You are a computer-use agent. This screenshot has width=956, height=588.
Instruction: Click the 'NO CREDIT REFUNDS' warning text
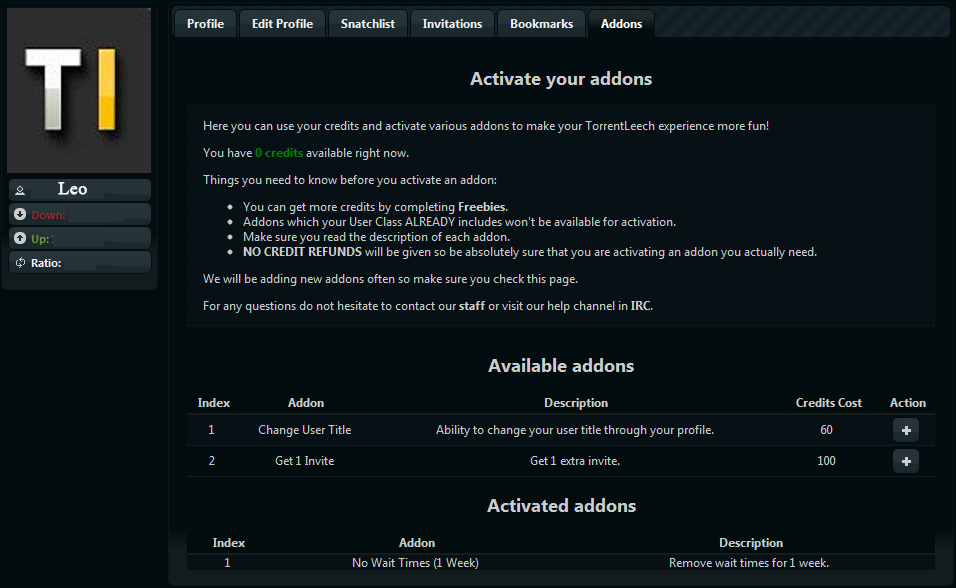(x=302, y=252)
